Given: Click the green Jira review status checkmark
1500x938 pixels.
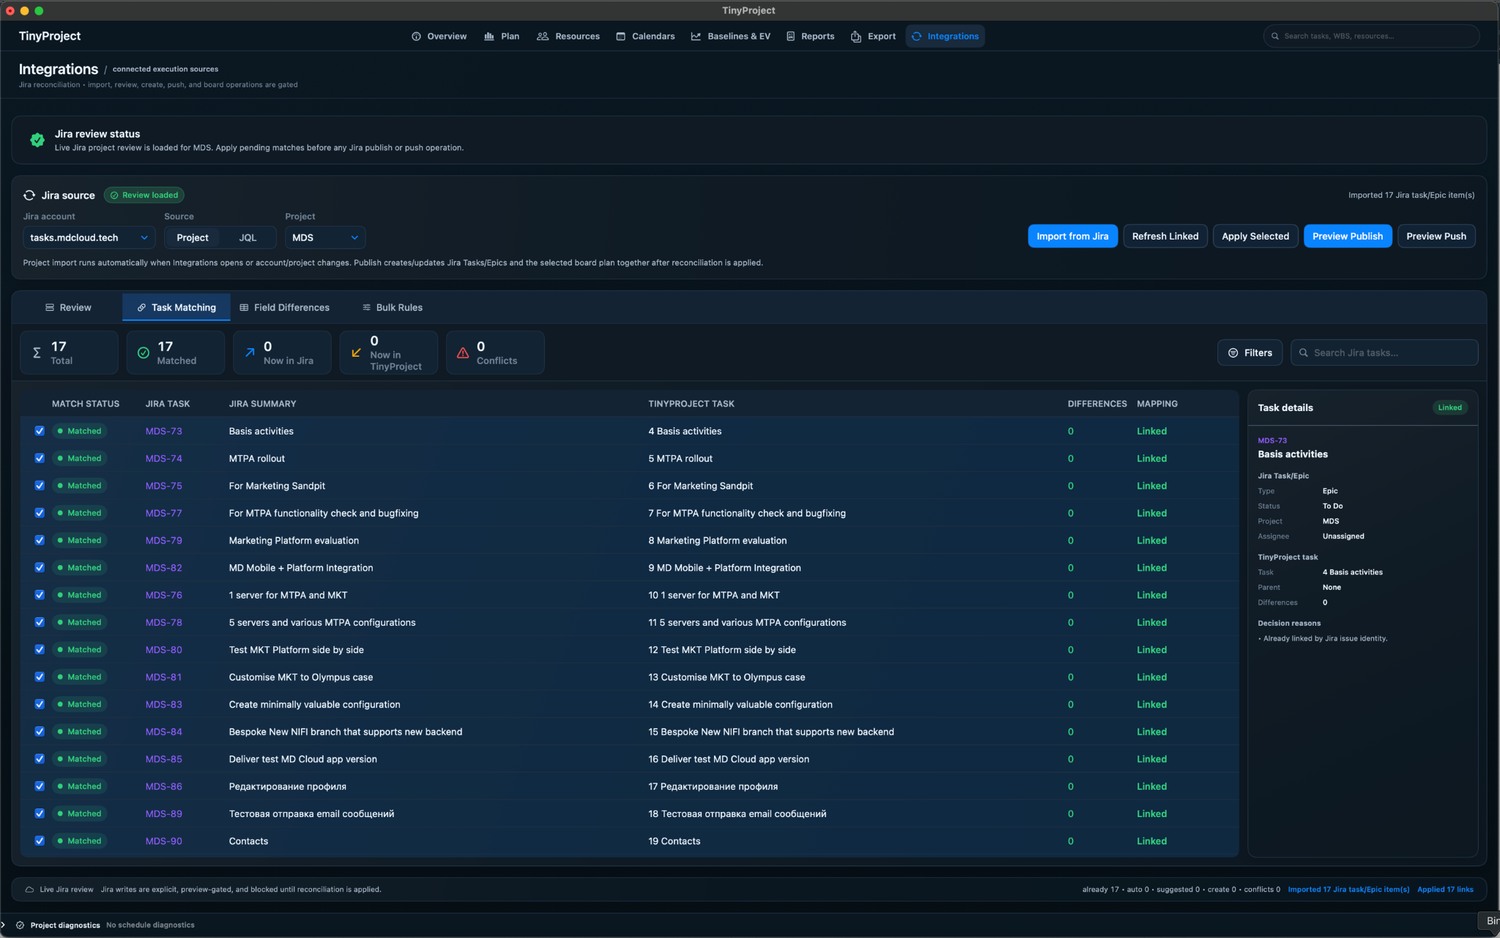Looking at the screenshot, I should tap(37, 140).
